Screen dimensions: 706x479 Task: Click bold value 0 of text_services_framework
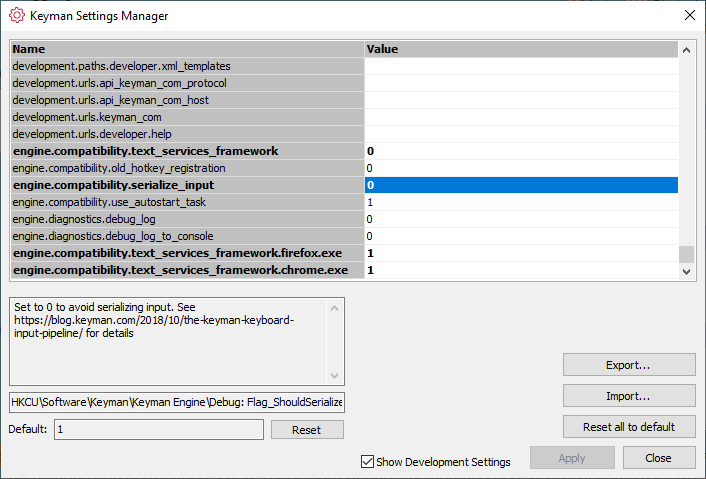pos(521,151)
